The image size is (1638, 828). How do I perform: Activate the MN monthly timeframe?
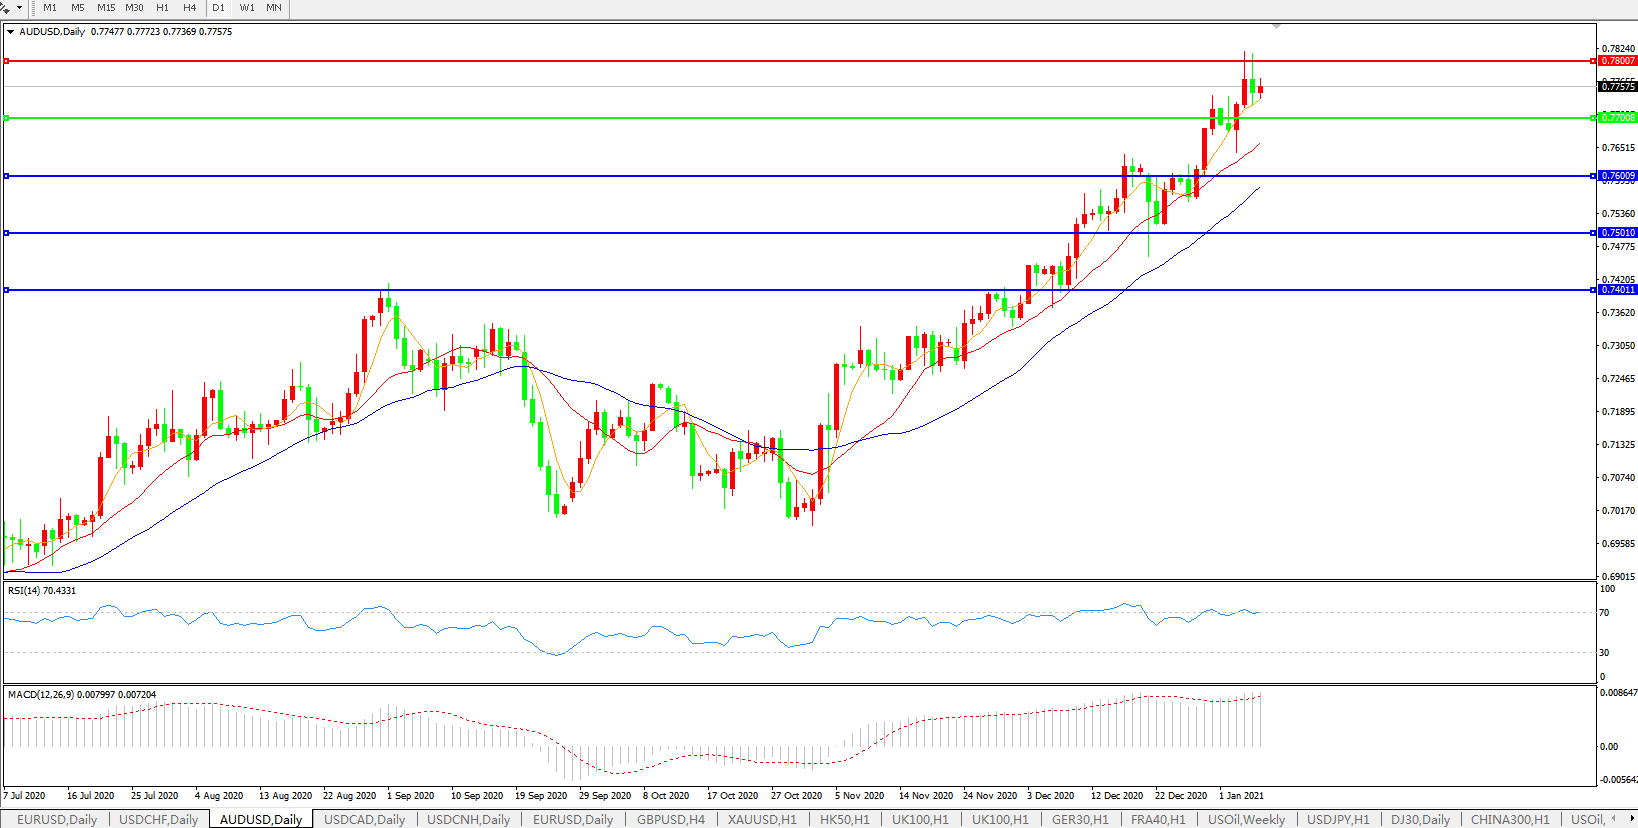pos(274,8)
